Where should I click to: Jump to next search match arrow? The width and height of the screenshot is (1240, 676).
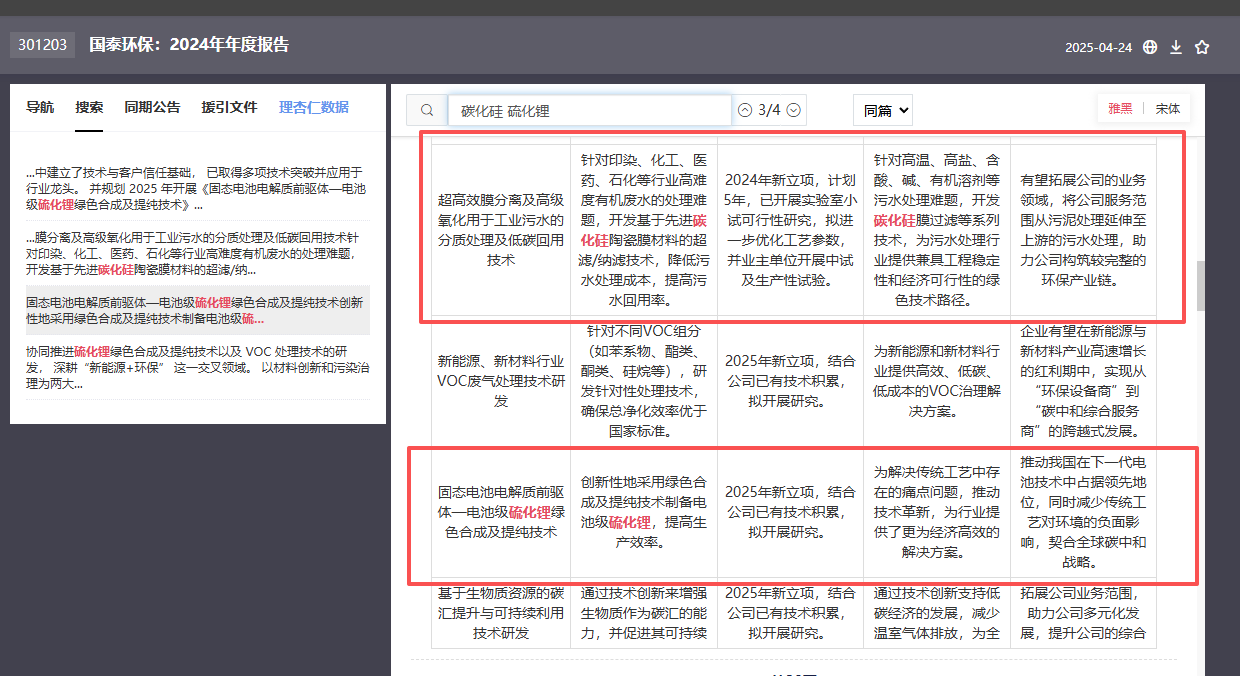(x=794, y=110)
